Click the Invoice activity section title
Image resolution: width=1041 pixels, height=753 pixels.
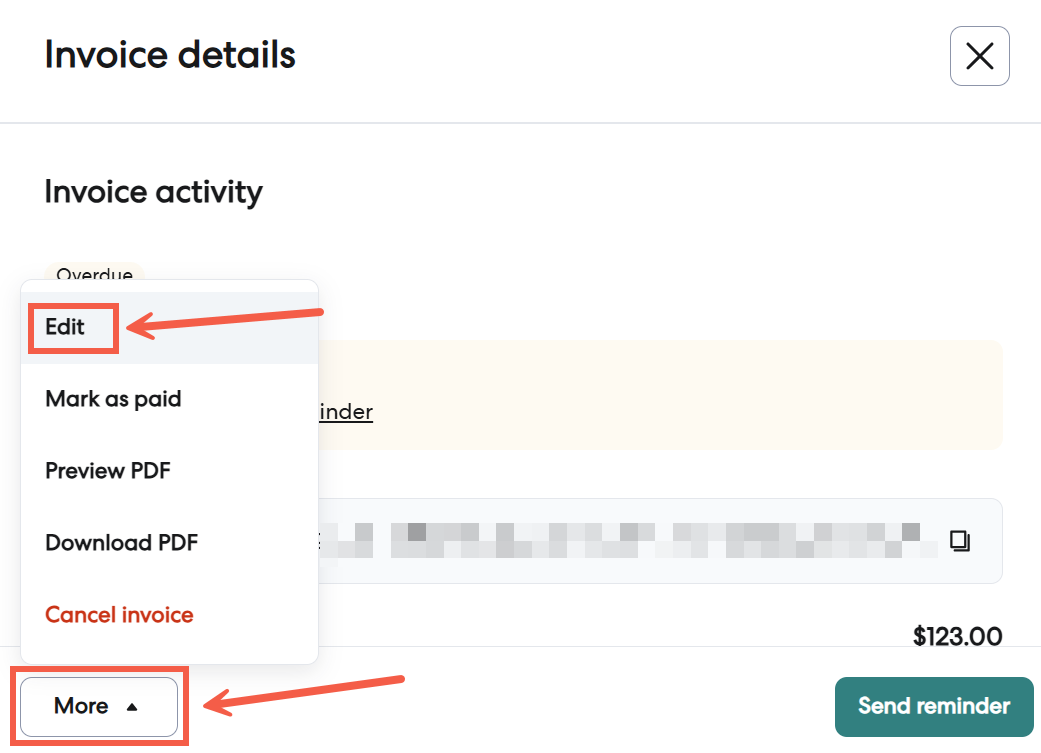click(153, 191)
